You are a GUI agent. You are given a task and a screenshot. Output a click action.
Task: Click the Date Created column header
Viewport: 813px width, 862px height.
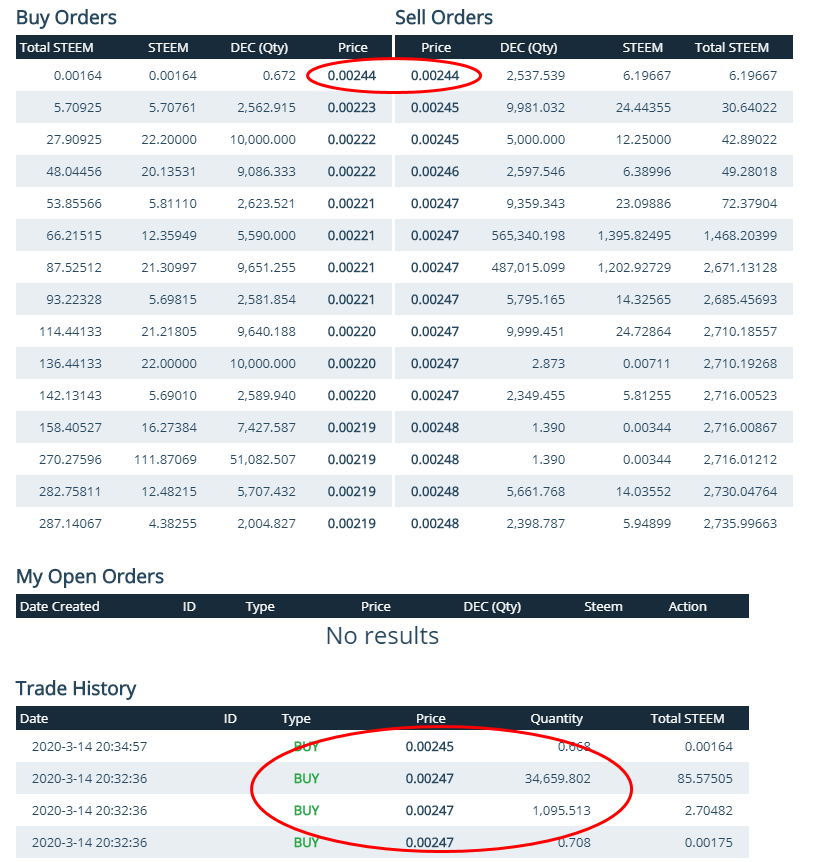(x=59, y=606)
